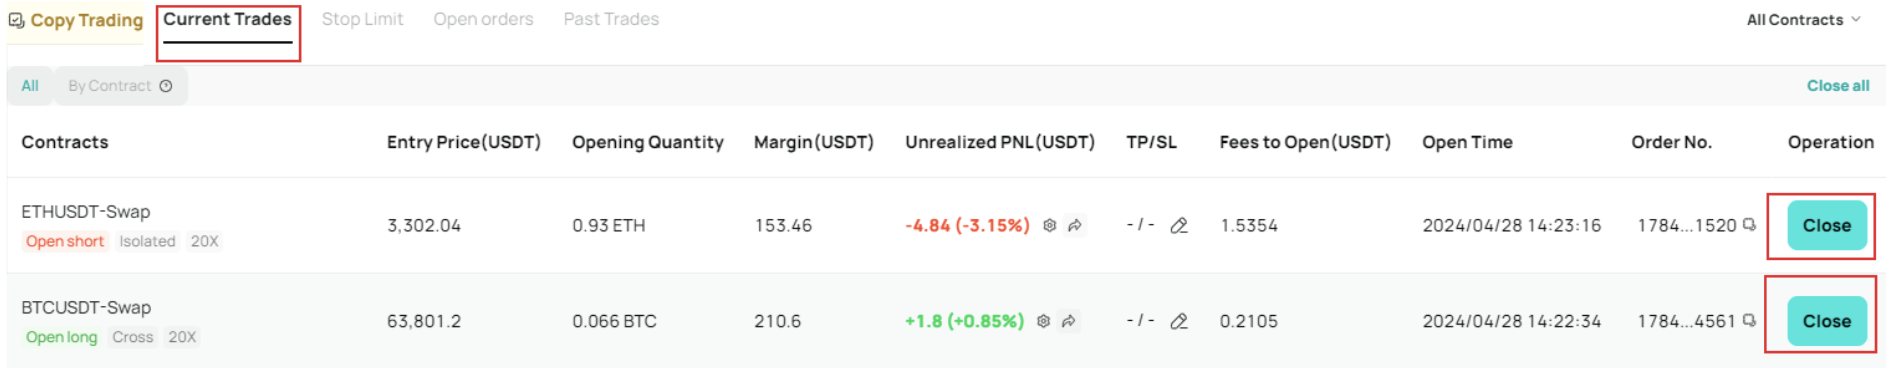Click the Close all link
Viewport: 1888px width, 368px height.
[1838, 86]
